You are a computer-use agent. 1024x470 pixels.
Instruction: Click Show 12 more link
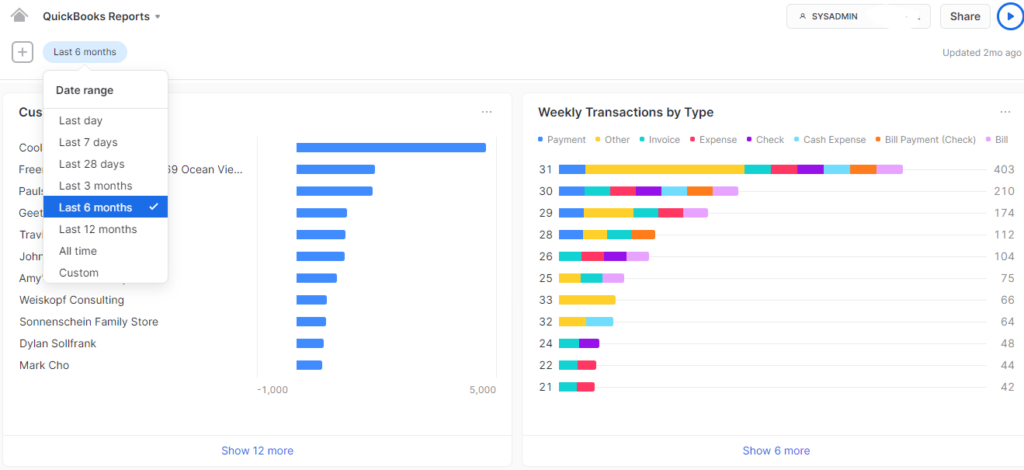coord(257,450)
